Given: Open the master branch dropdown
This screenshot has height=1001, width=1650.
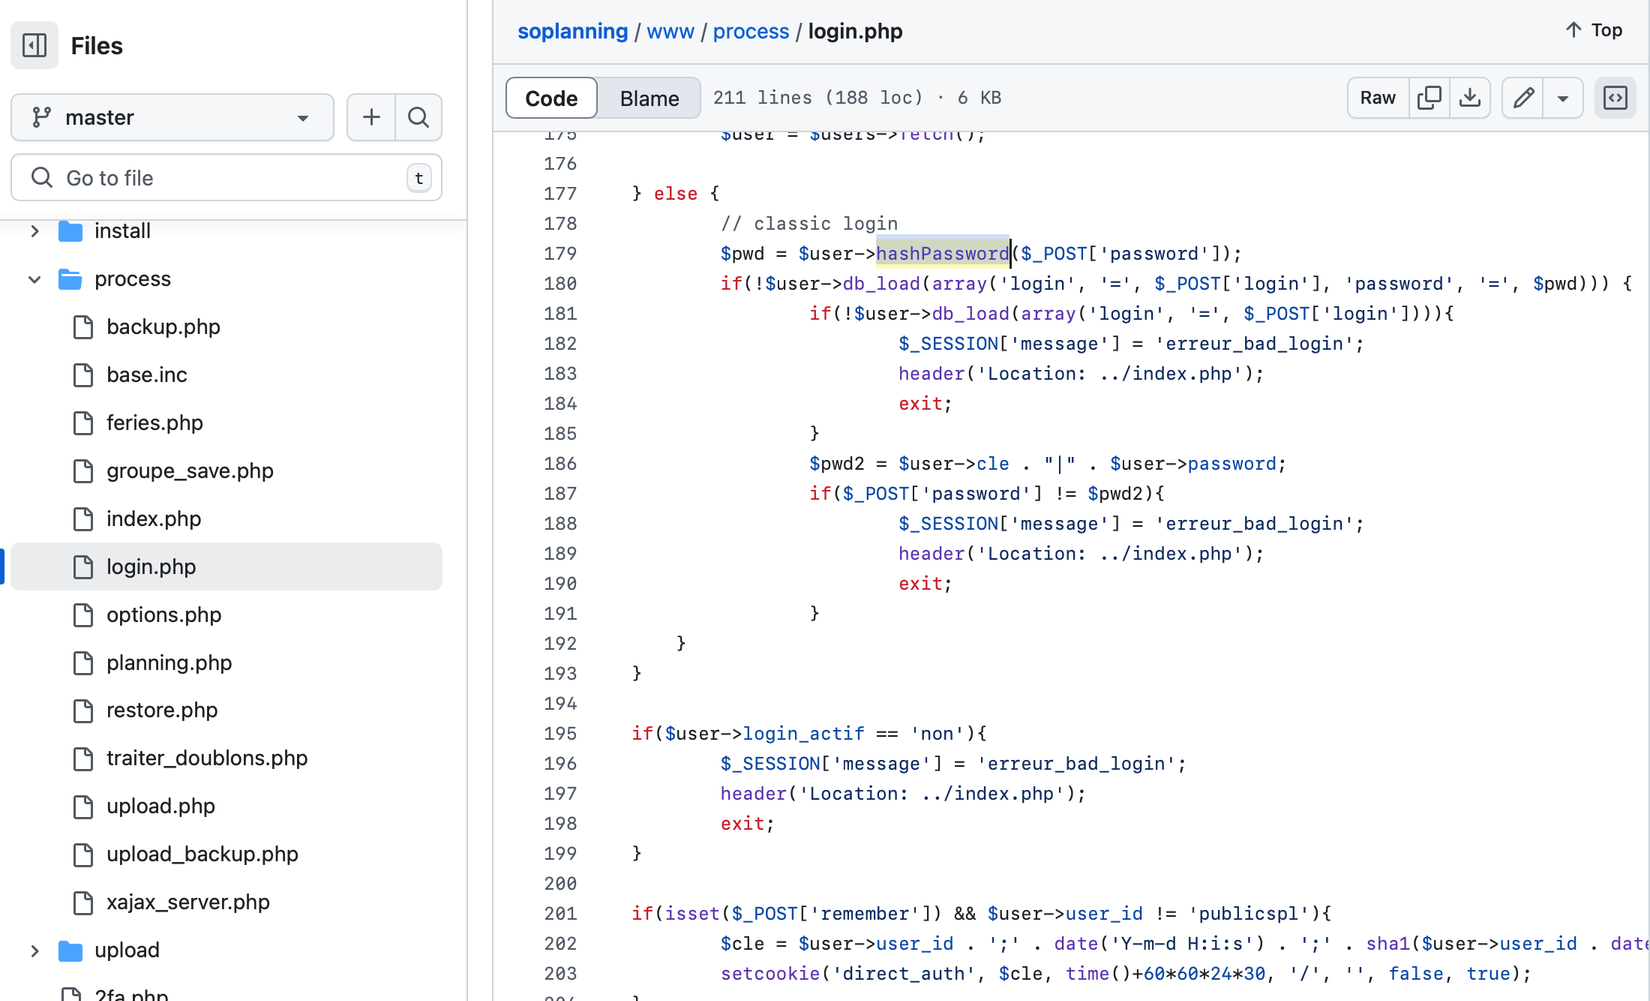Looking at the screenshot, I should point(172,118).
